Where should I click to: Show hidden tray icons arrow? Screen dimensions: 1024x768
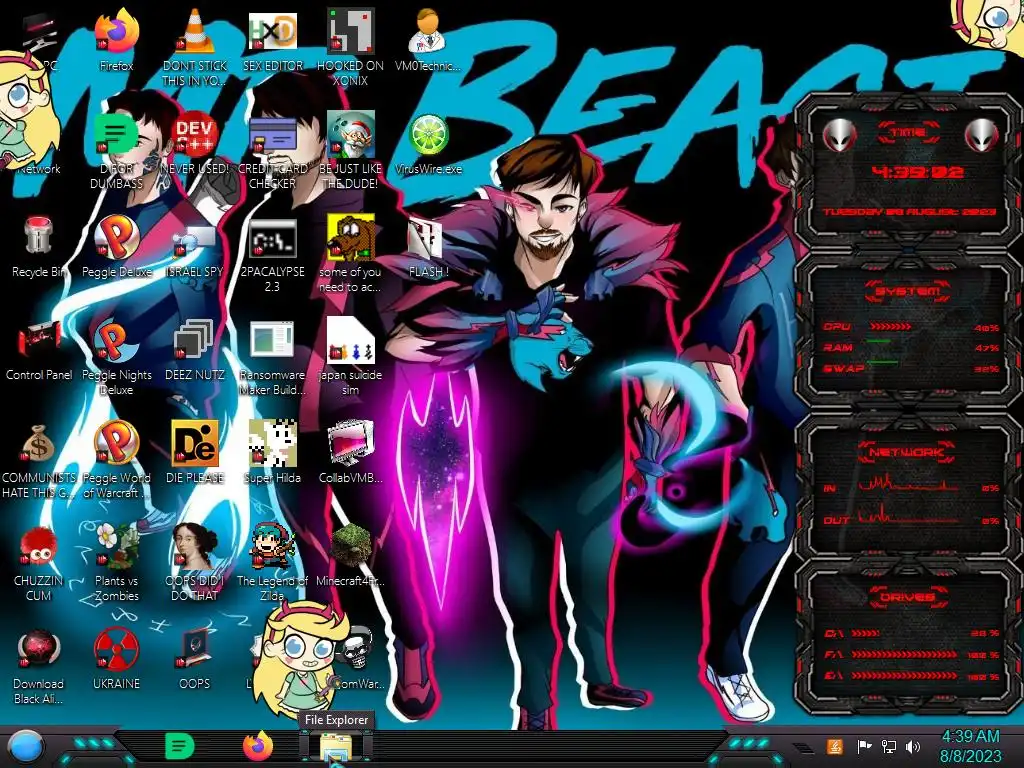pyautogui.click(x=803, y=747)
